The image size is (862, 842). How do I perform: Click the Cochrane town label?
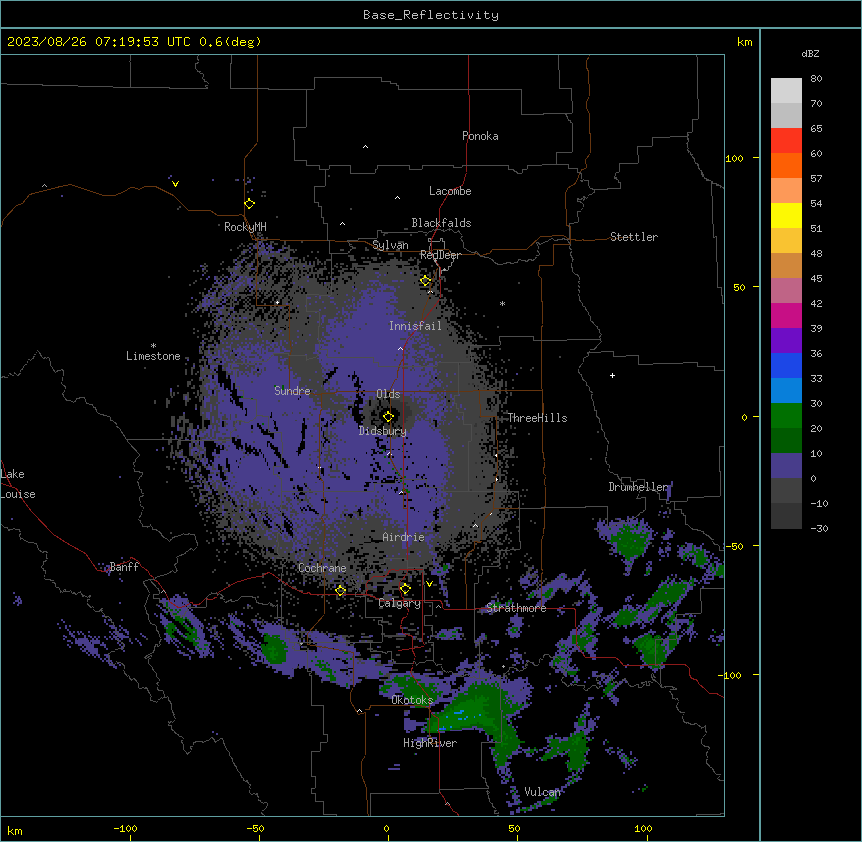[322, 568]
